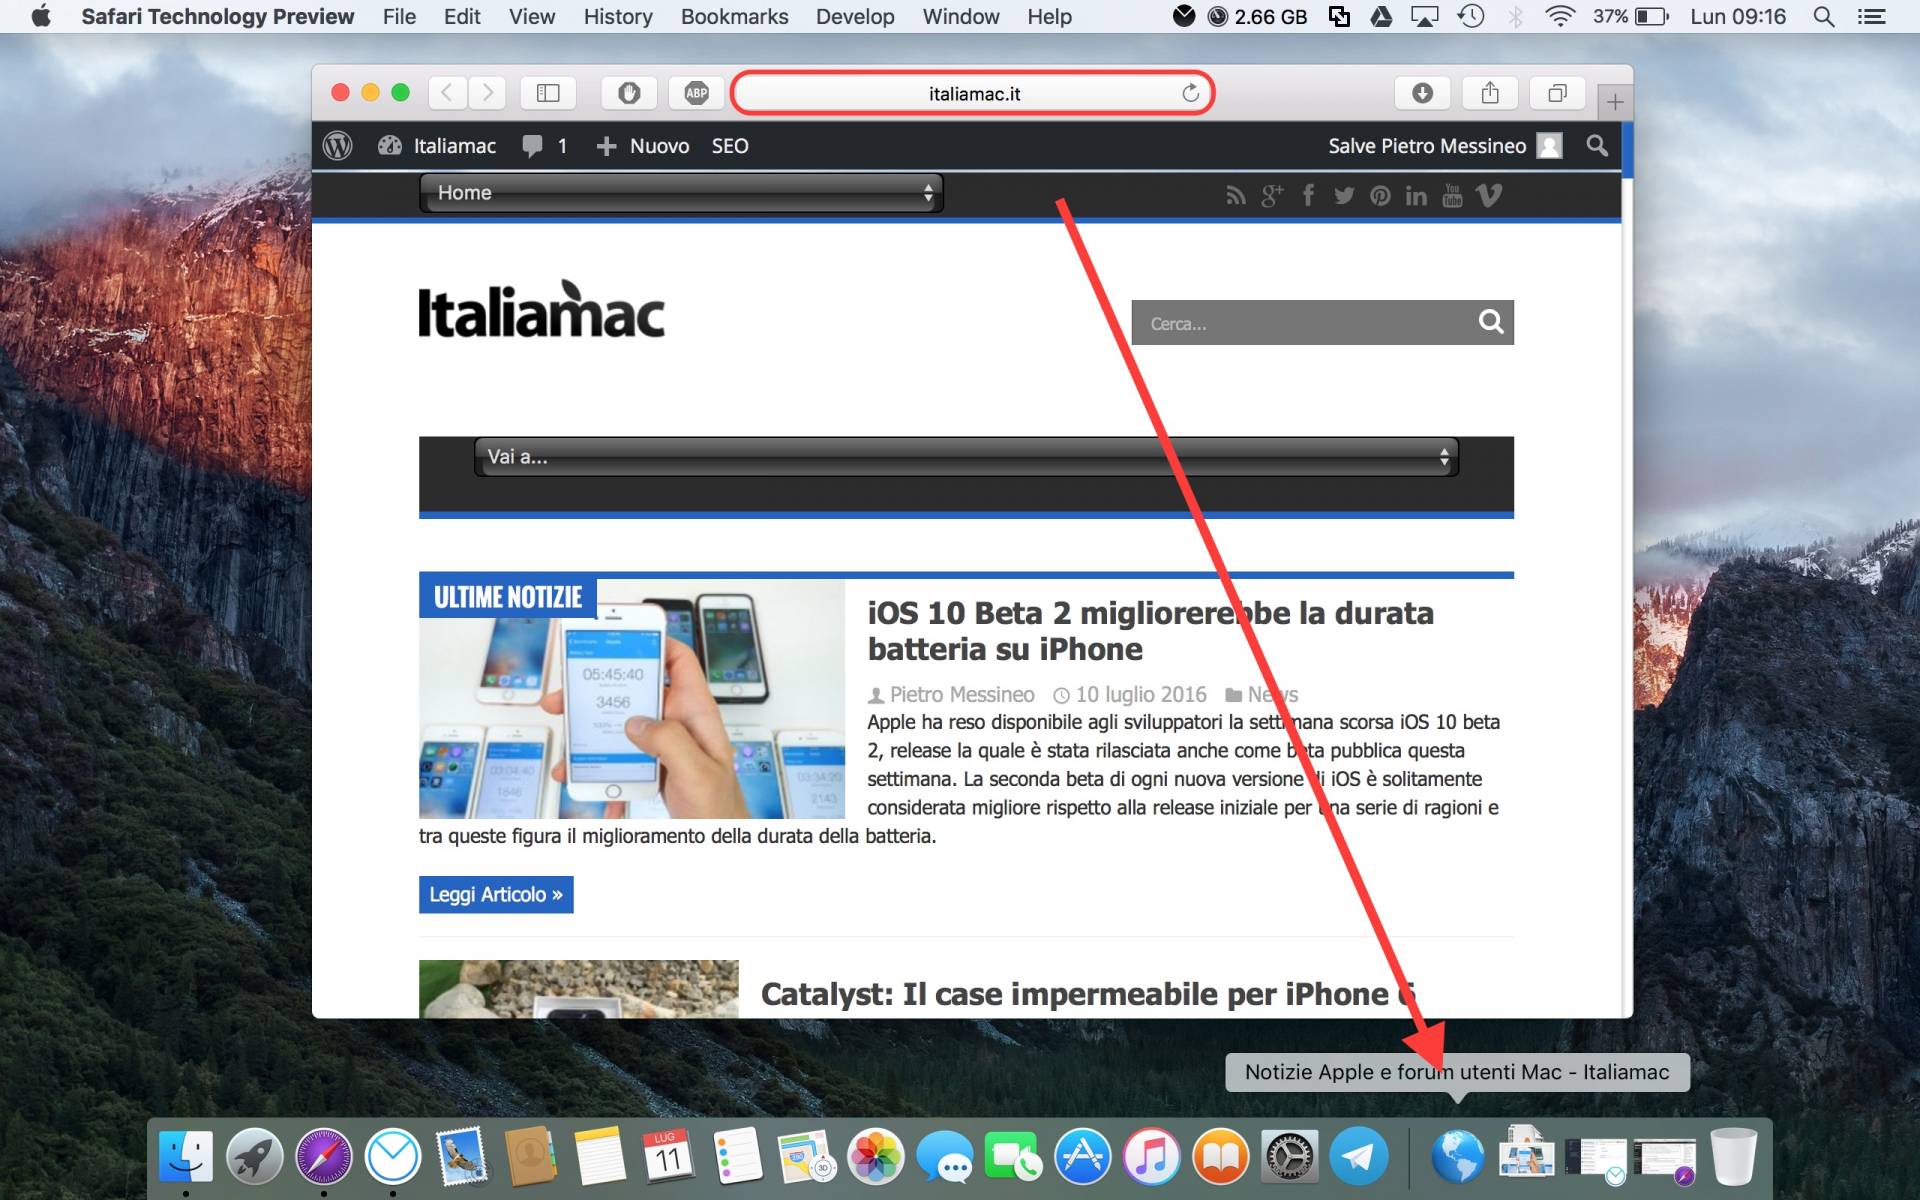Open the Pinterest social icon
Image resolution: width=1920 pixels, height=1200 pixels.
tap(1380, 196)
